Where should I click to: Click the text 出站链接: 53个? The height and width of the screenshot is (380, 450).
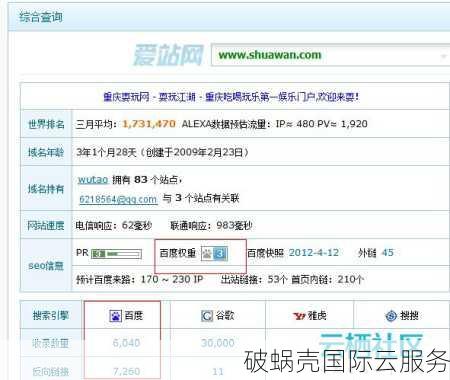[254, 279]
